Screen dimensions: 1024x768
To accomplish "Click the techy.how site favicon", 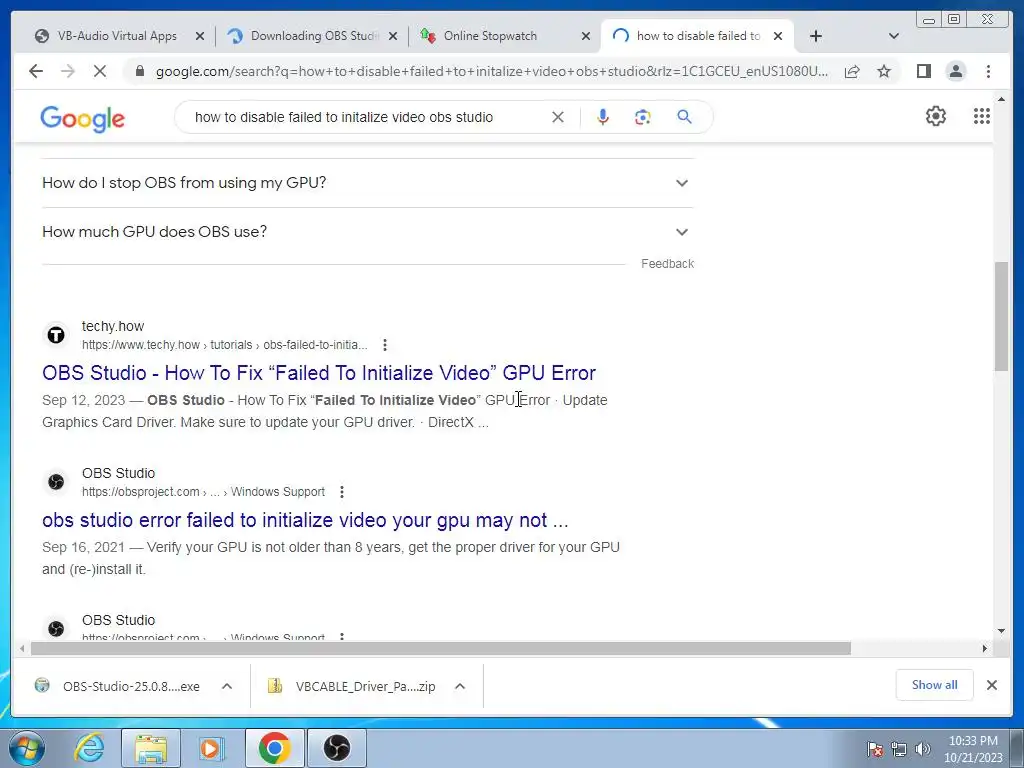I will click(56, 335).
